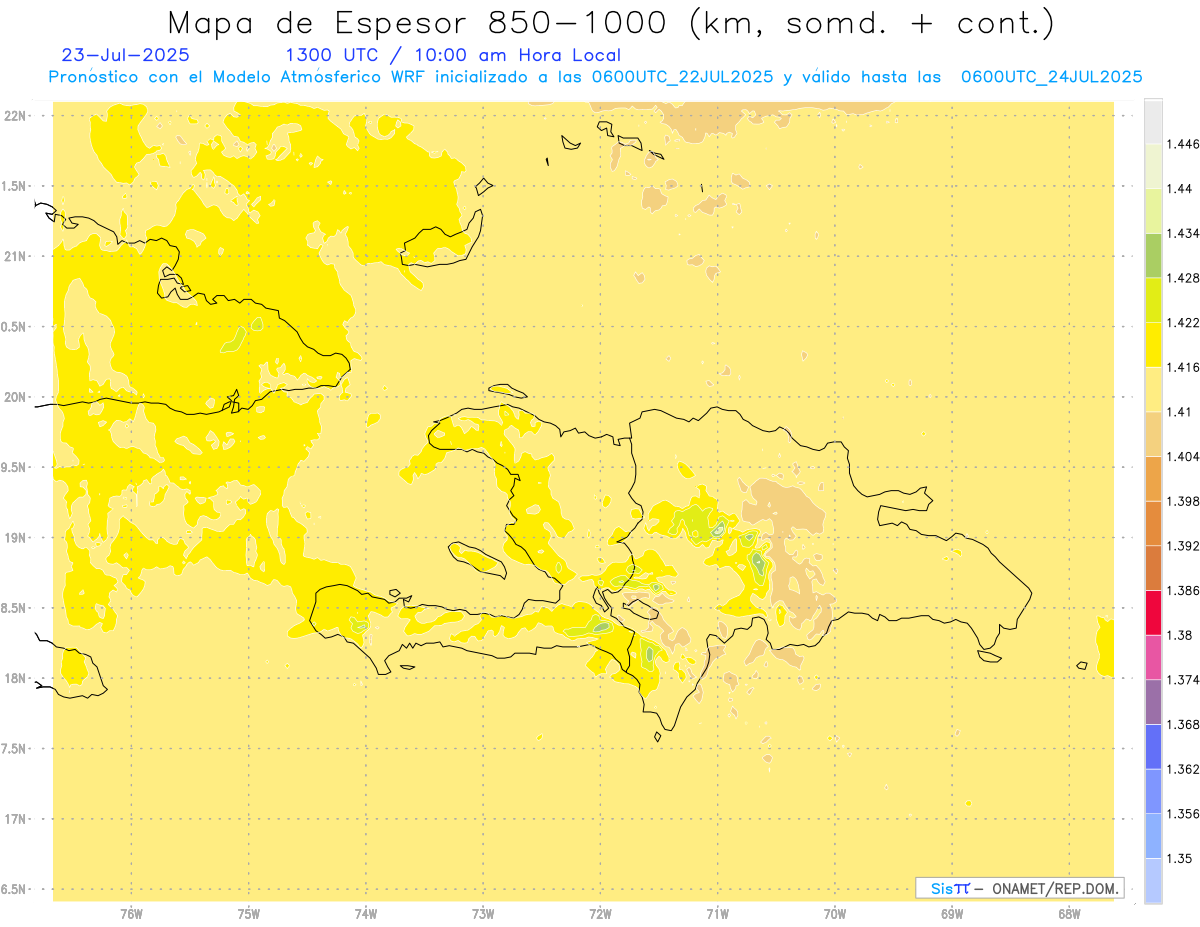Click the '22N' latitude label

[x=17, y=116]
